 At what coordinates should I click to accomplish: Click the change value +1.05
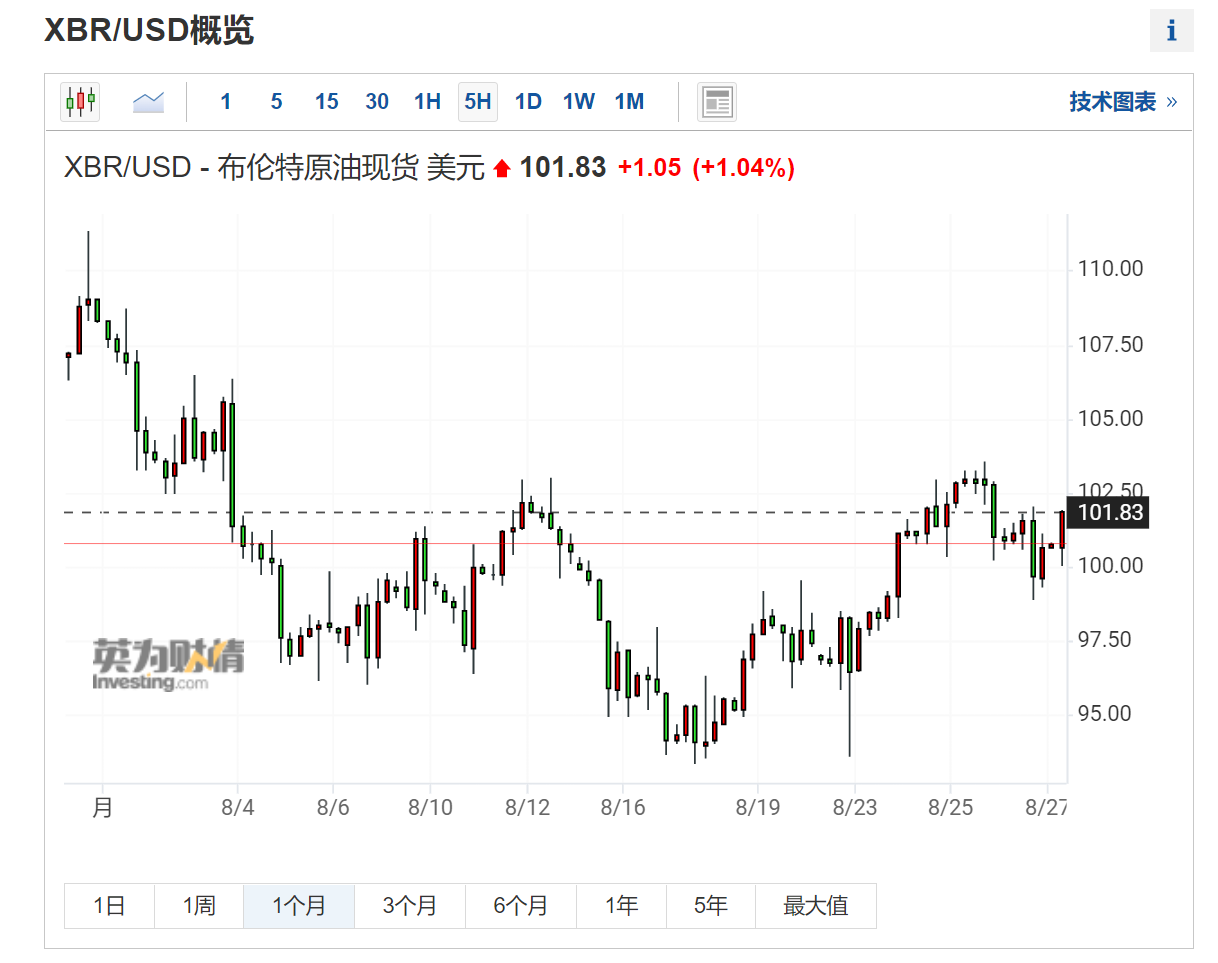click(x=649, y=168)
